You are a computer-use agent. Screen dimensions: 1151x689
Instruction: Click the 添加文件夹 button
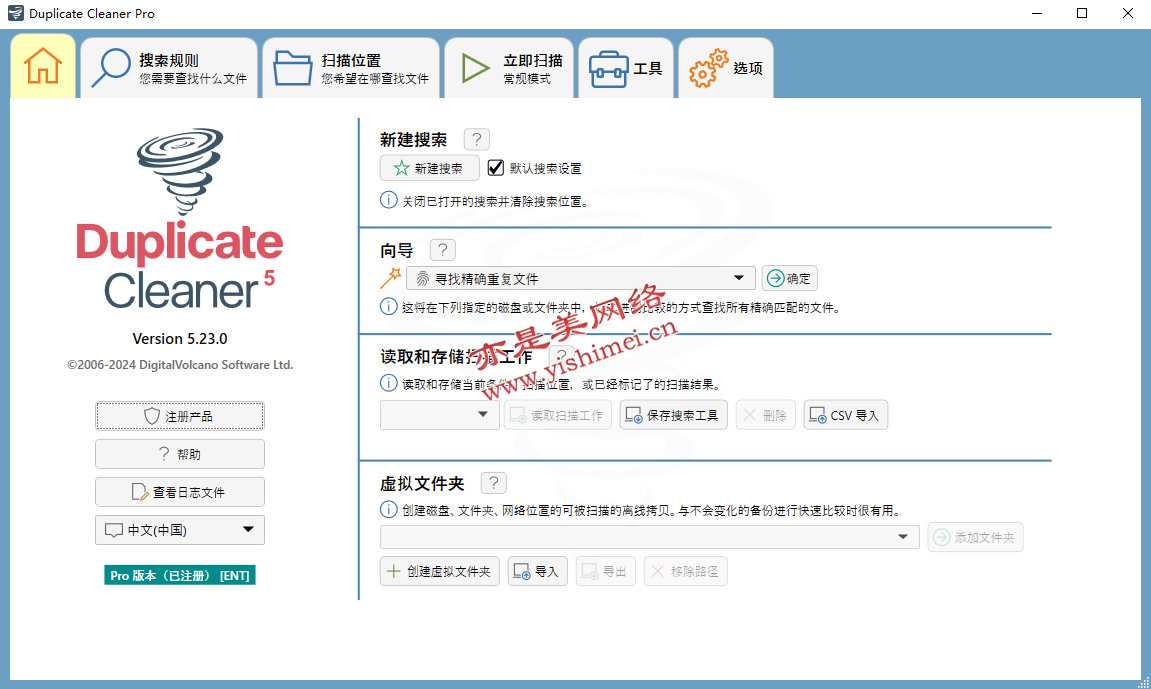point(975,538)
